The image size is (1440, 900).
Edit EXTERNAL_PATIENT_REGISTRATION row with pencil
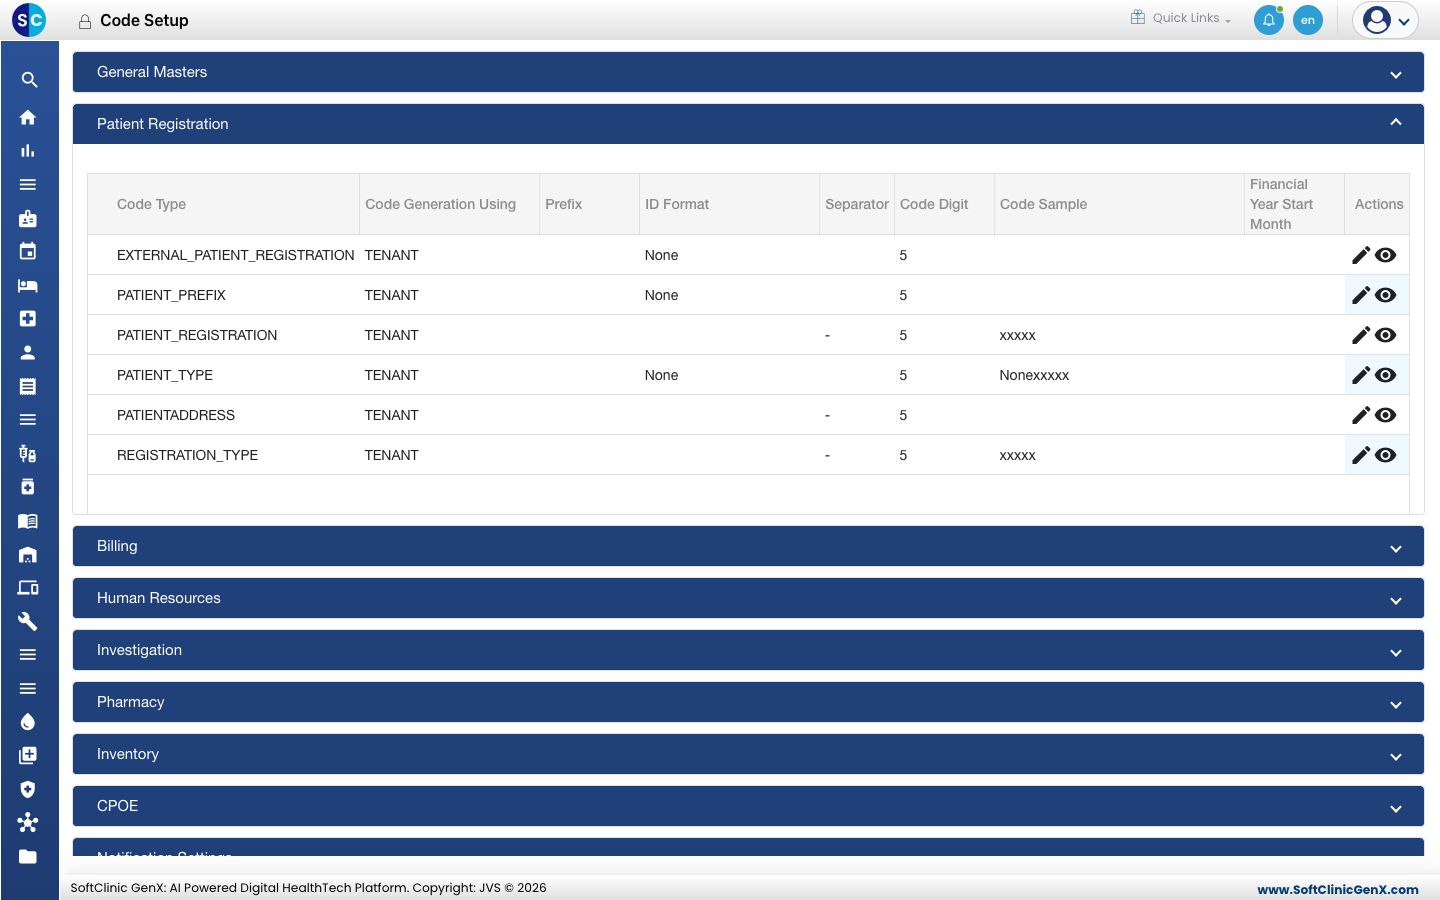(1360, 255)
